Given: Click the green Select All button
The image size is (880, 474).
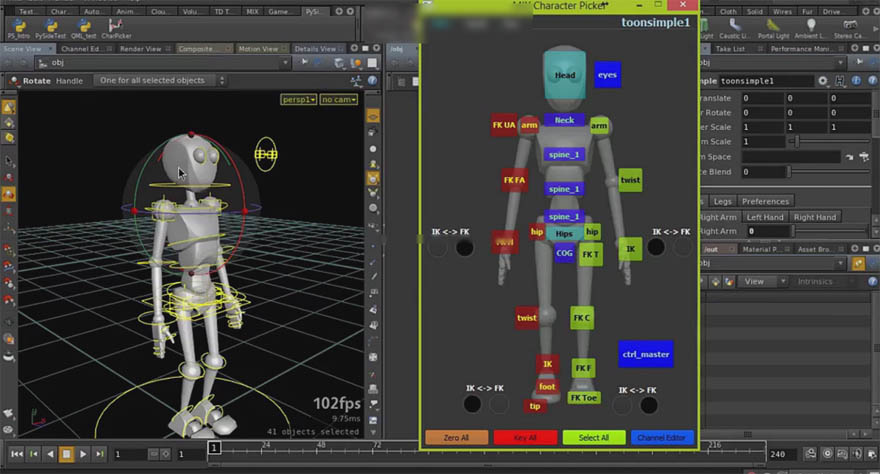Looking at the screenshot, I should (594, 438).
